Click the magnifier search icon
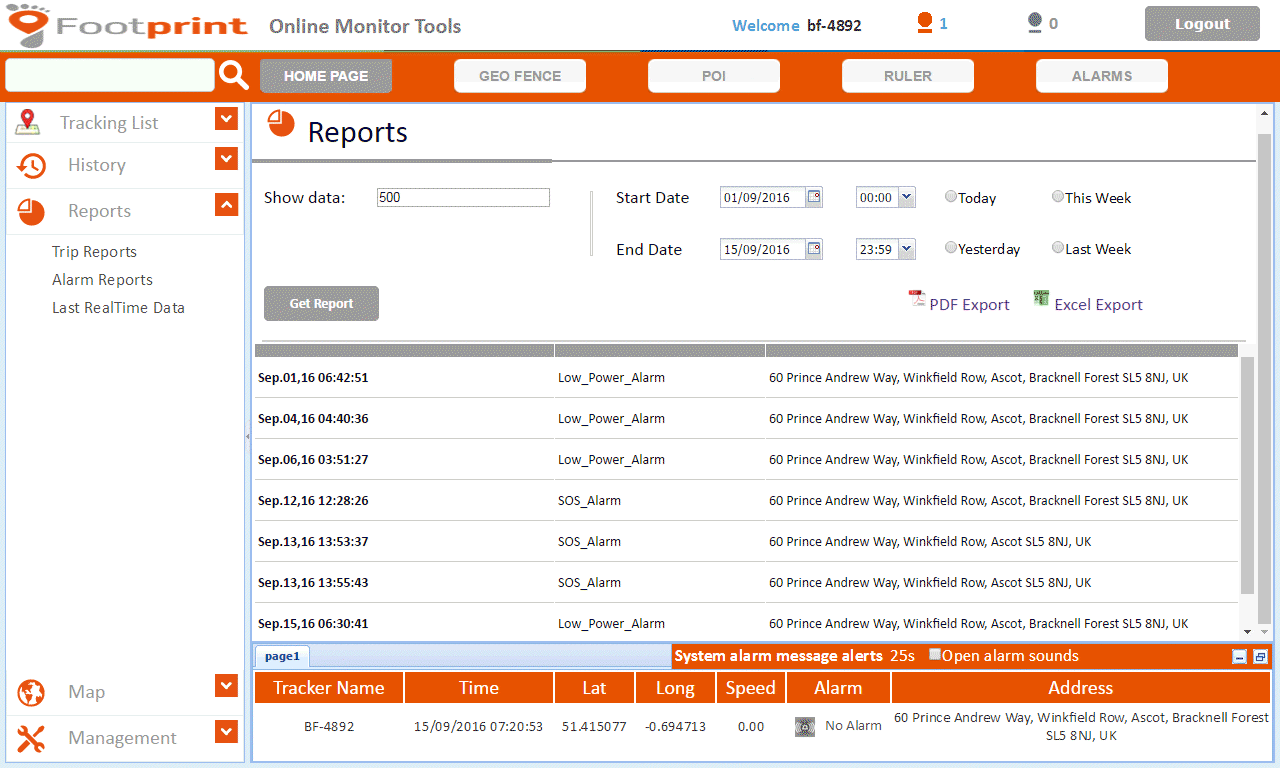Viewport: 1280px width, 768px height. coord(233,75)
